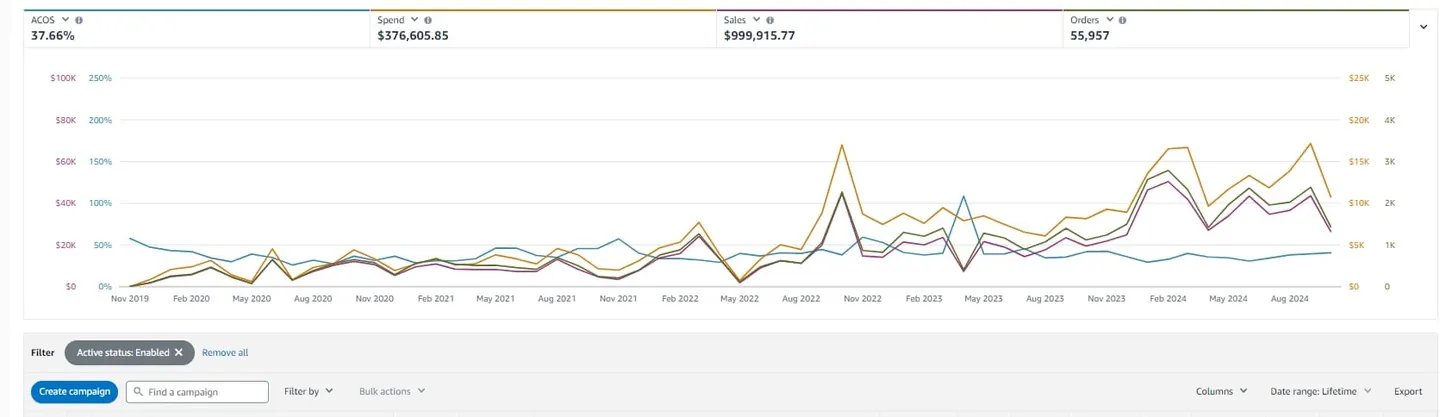Click the Feb 2022 x-axis label

pyautogui.click(x=679, y=299)
